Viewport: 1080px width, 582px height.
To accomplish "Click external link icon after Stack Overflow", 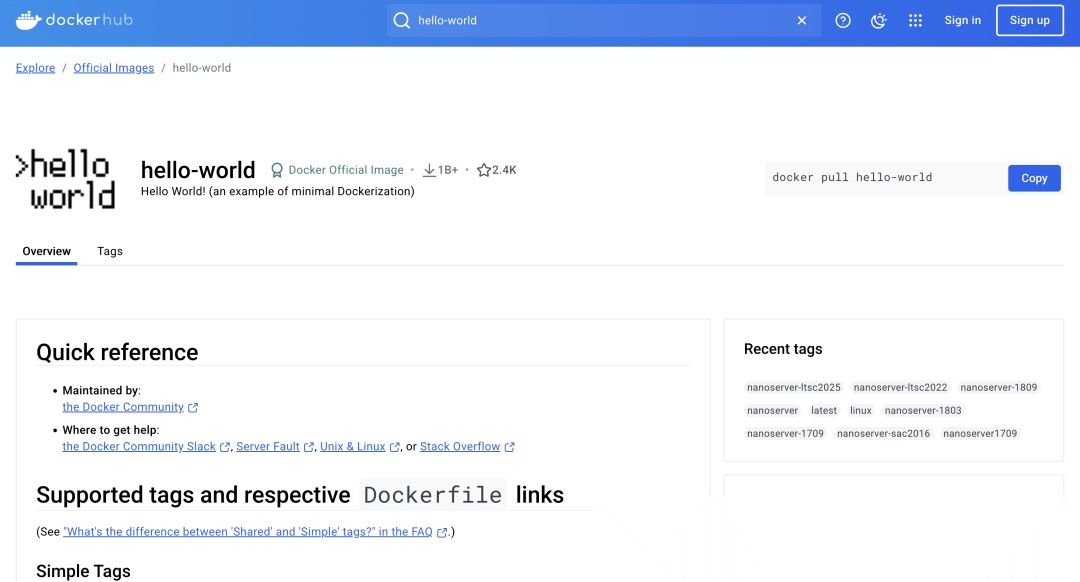I will click(x=510, y=447).
